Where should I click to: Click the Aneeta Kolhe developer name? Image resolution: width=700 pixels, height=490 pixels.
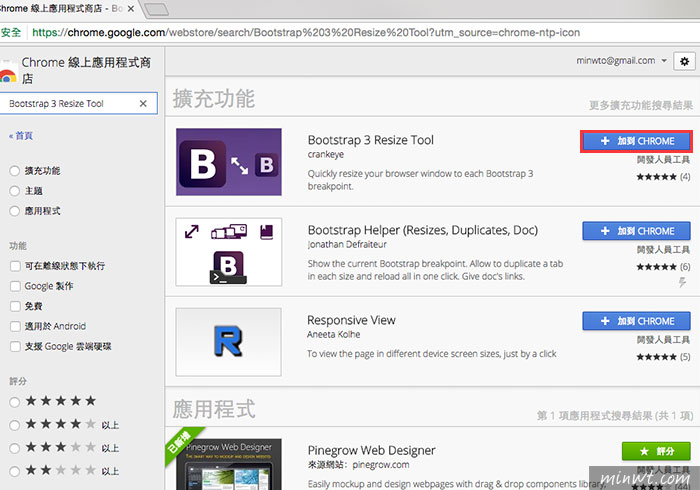[x=333, y=334]
